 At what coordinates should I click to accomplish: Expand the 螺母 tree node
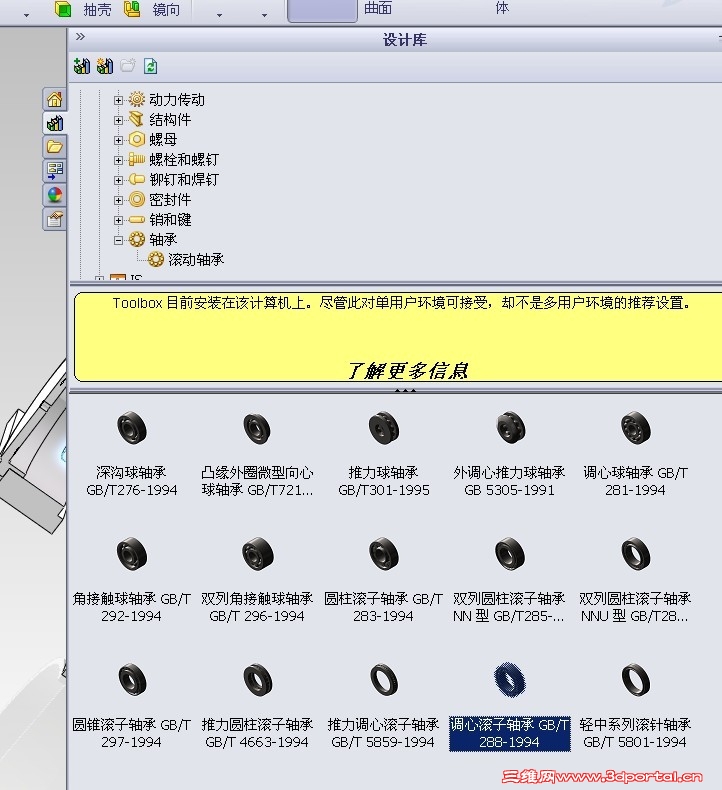tap(118, 140)
